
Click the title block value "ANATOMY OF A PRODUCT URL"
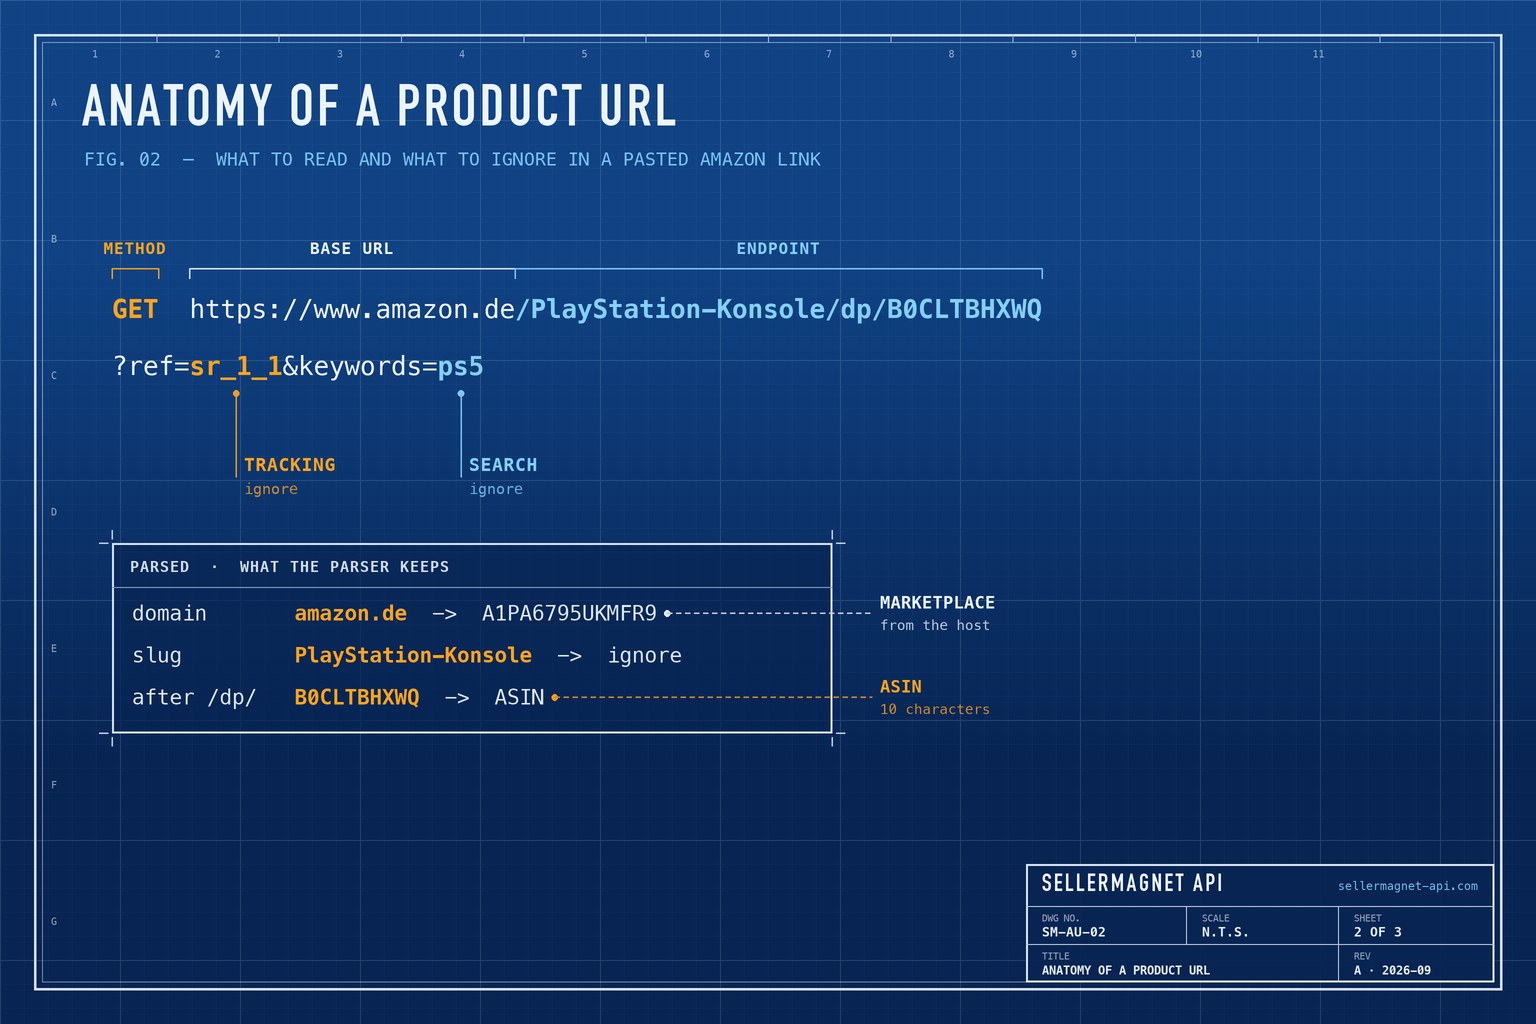1126,970
